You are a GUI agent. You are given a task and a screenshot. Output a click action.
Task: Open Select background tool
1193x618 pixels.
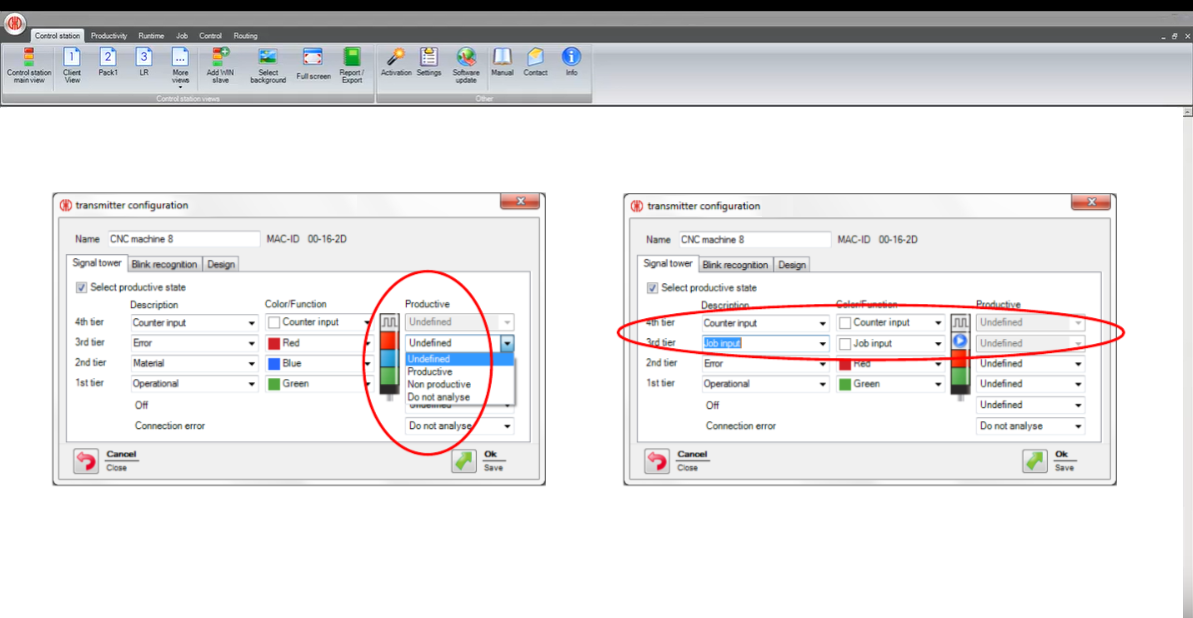click(x=268, y=64)
